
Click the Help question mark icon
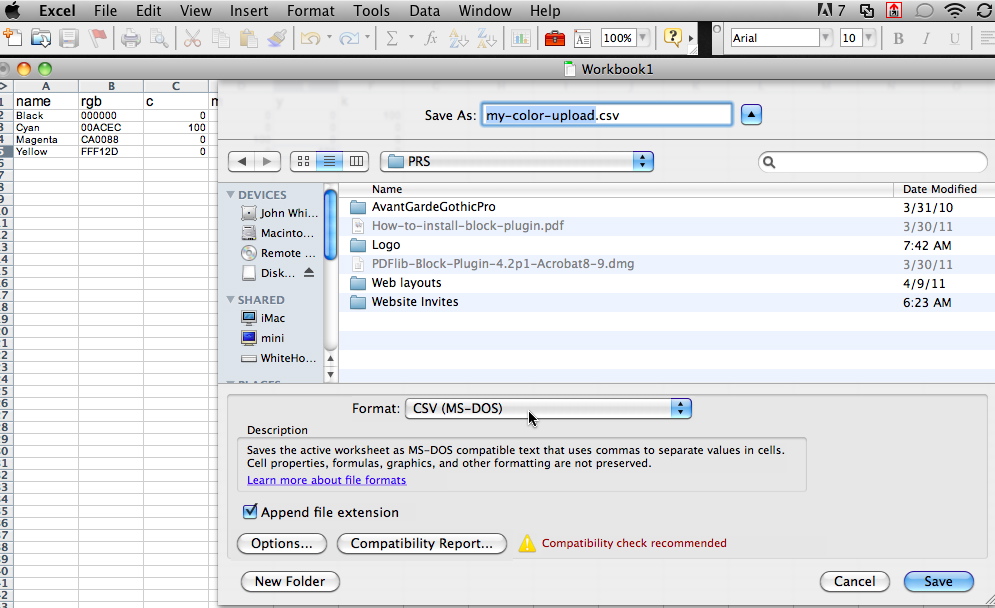(673, 37)
